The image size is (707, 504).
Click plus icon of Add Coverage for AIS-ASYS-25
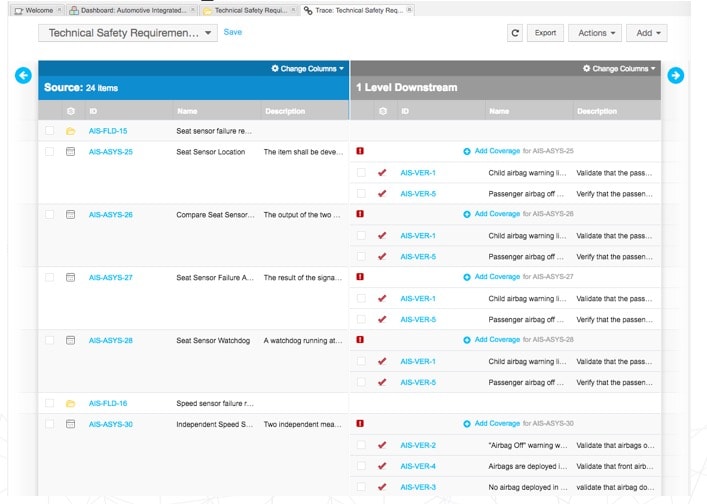coord(467,151)
